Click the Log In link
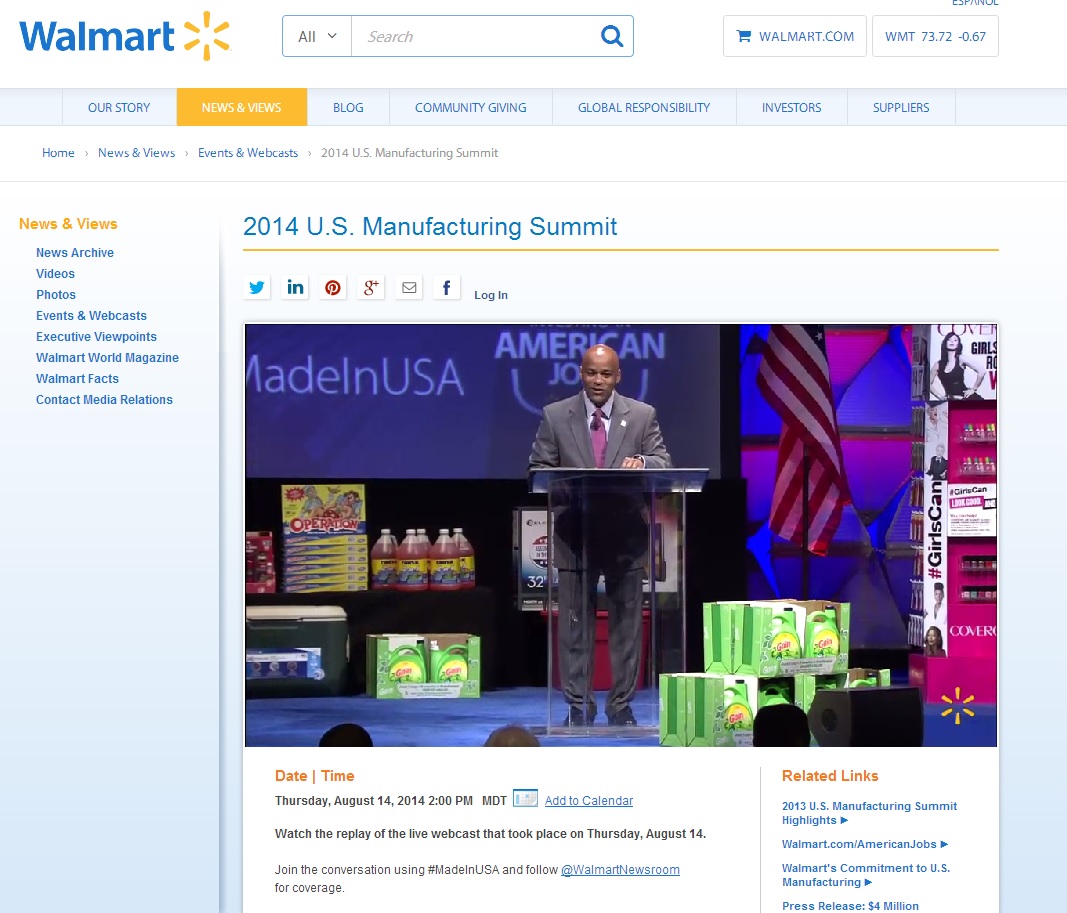 pyautogui.click(x=491, y=295)
